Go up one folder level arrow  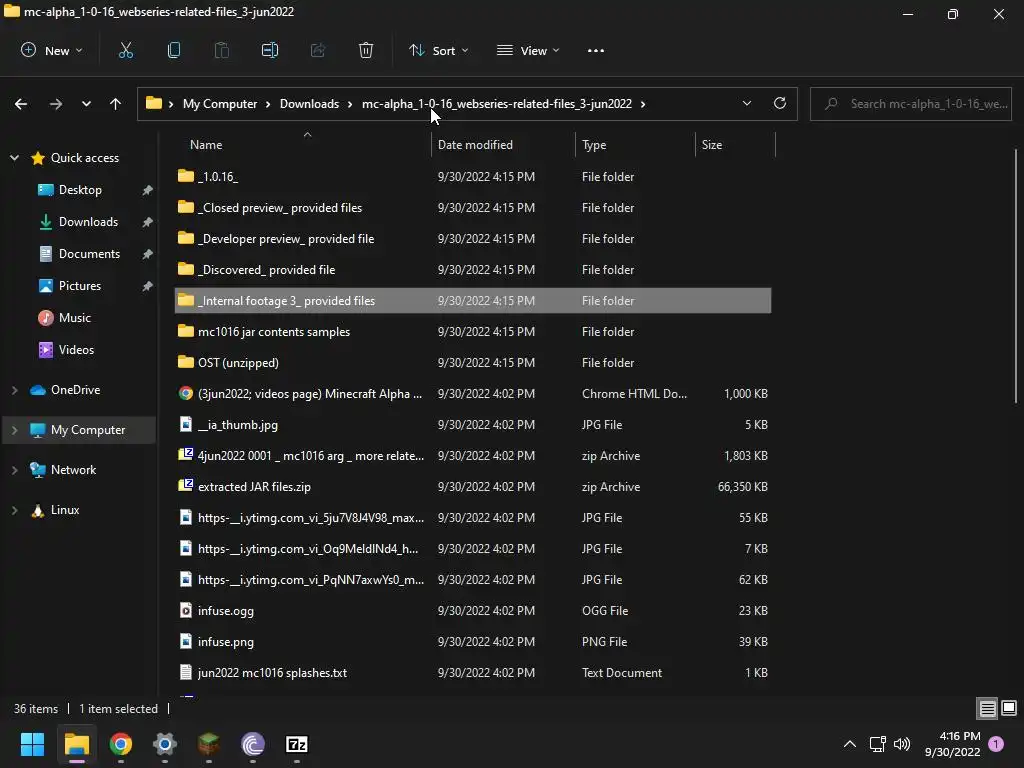[x=116, y=104]
